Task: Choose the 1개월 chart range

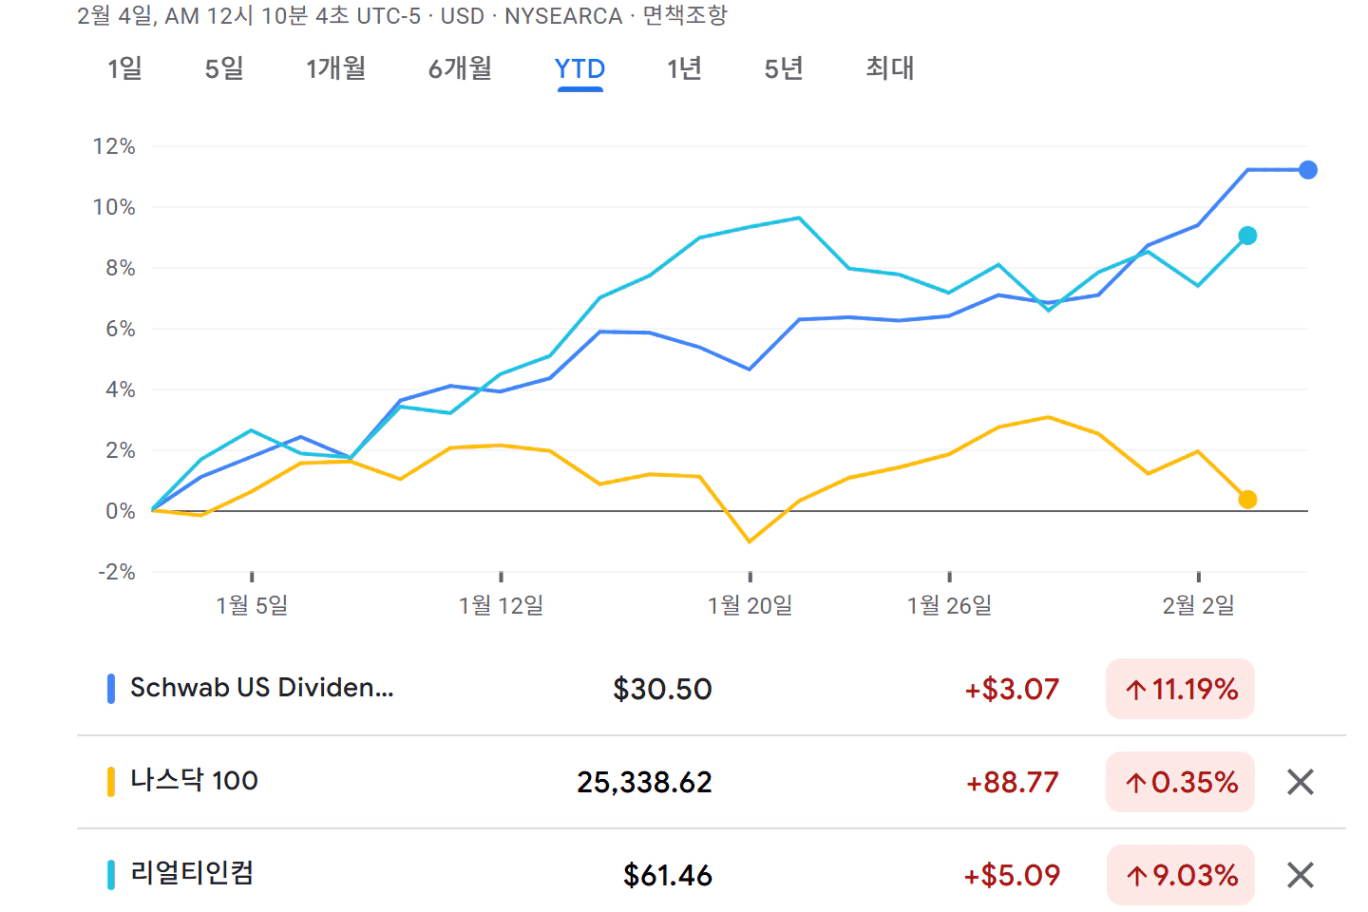Action: [336, 68]
